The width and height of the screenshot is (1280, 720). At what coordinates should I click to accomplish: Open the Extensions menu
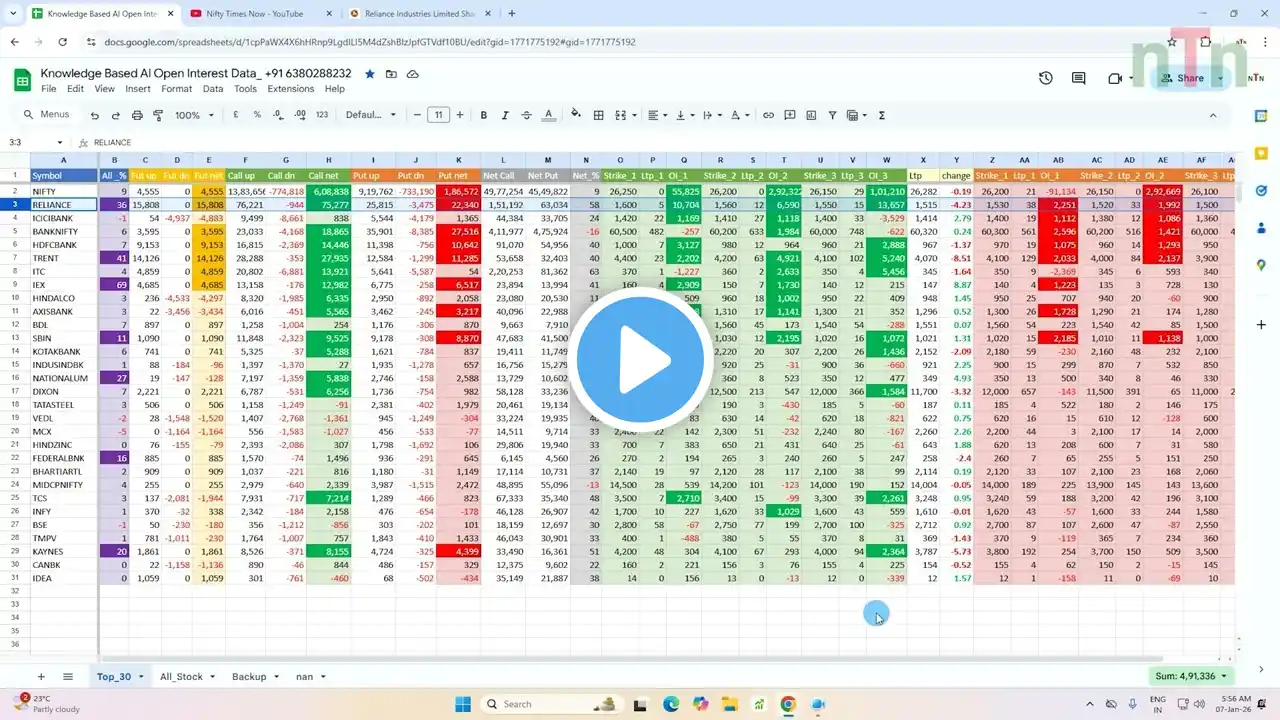[x=290, y=89]
